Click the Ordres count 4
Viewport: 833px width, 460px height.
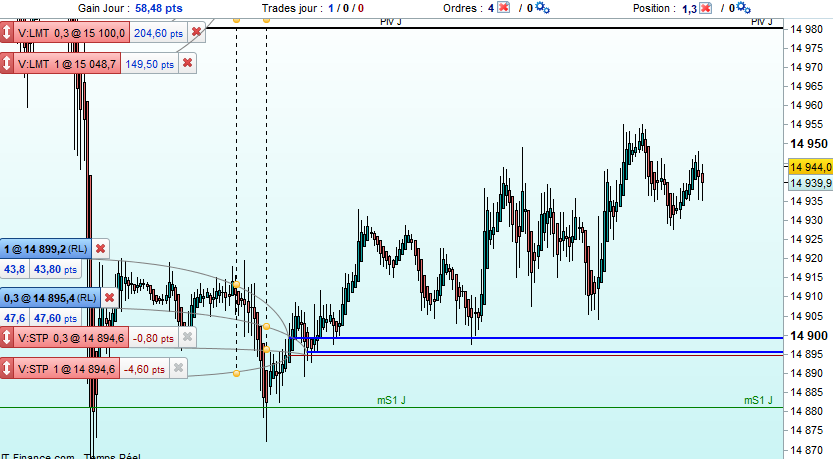pyautogui.click(x=491, y=8)
